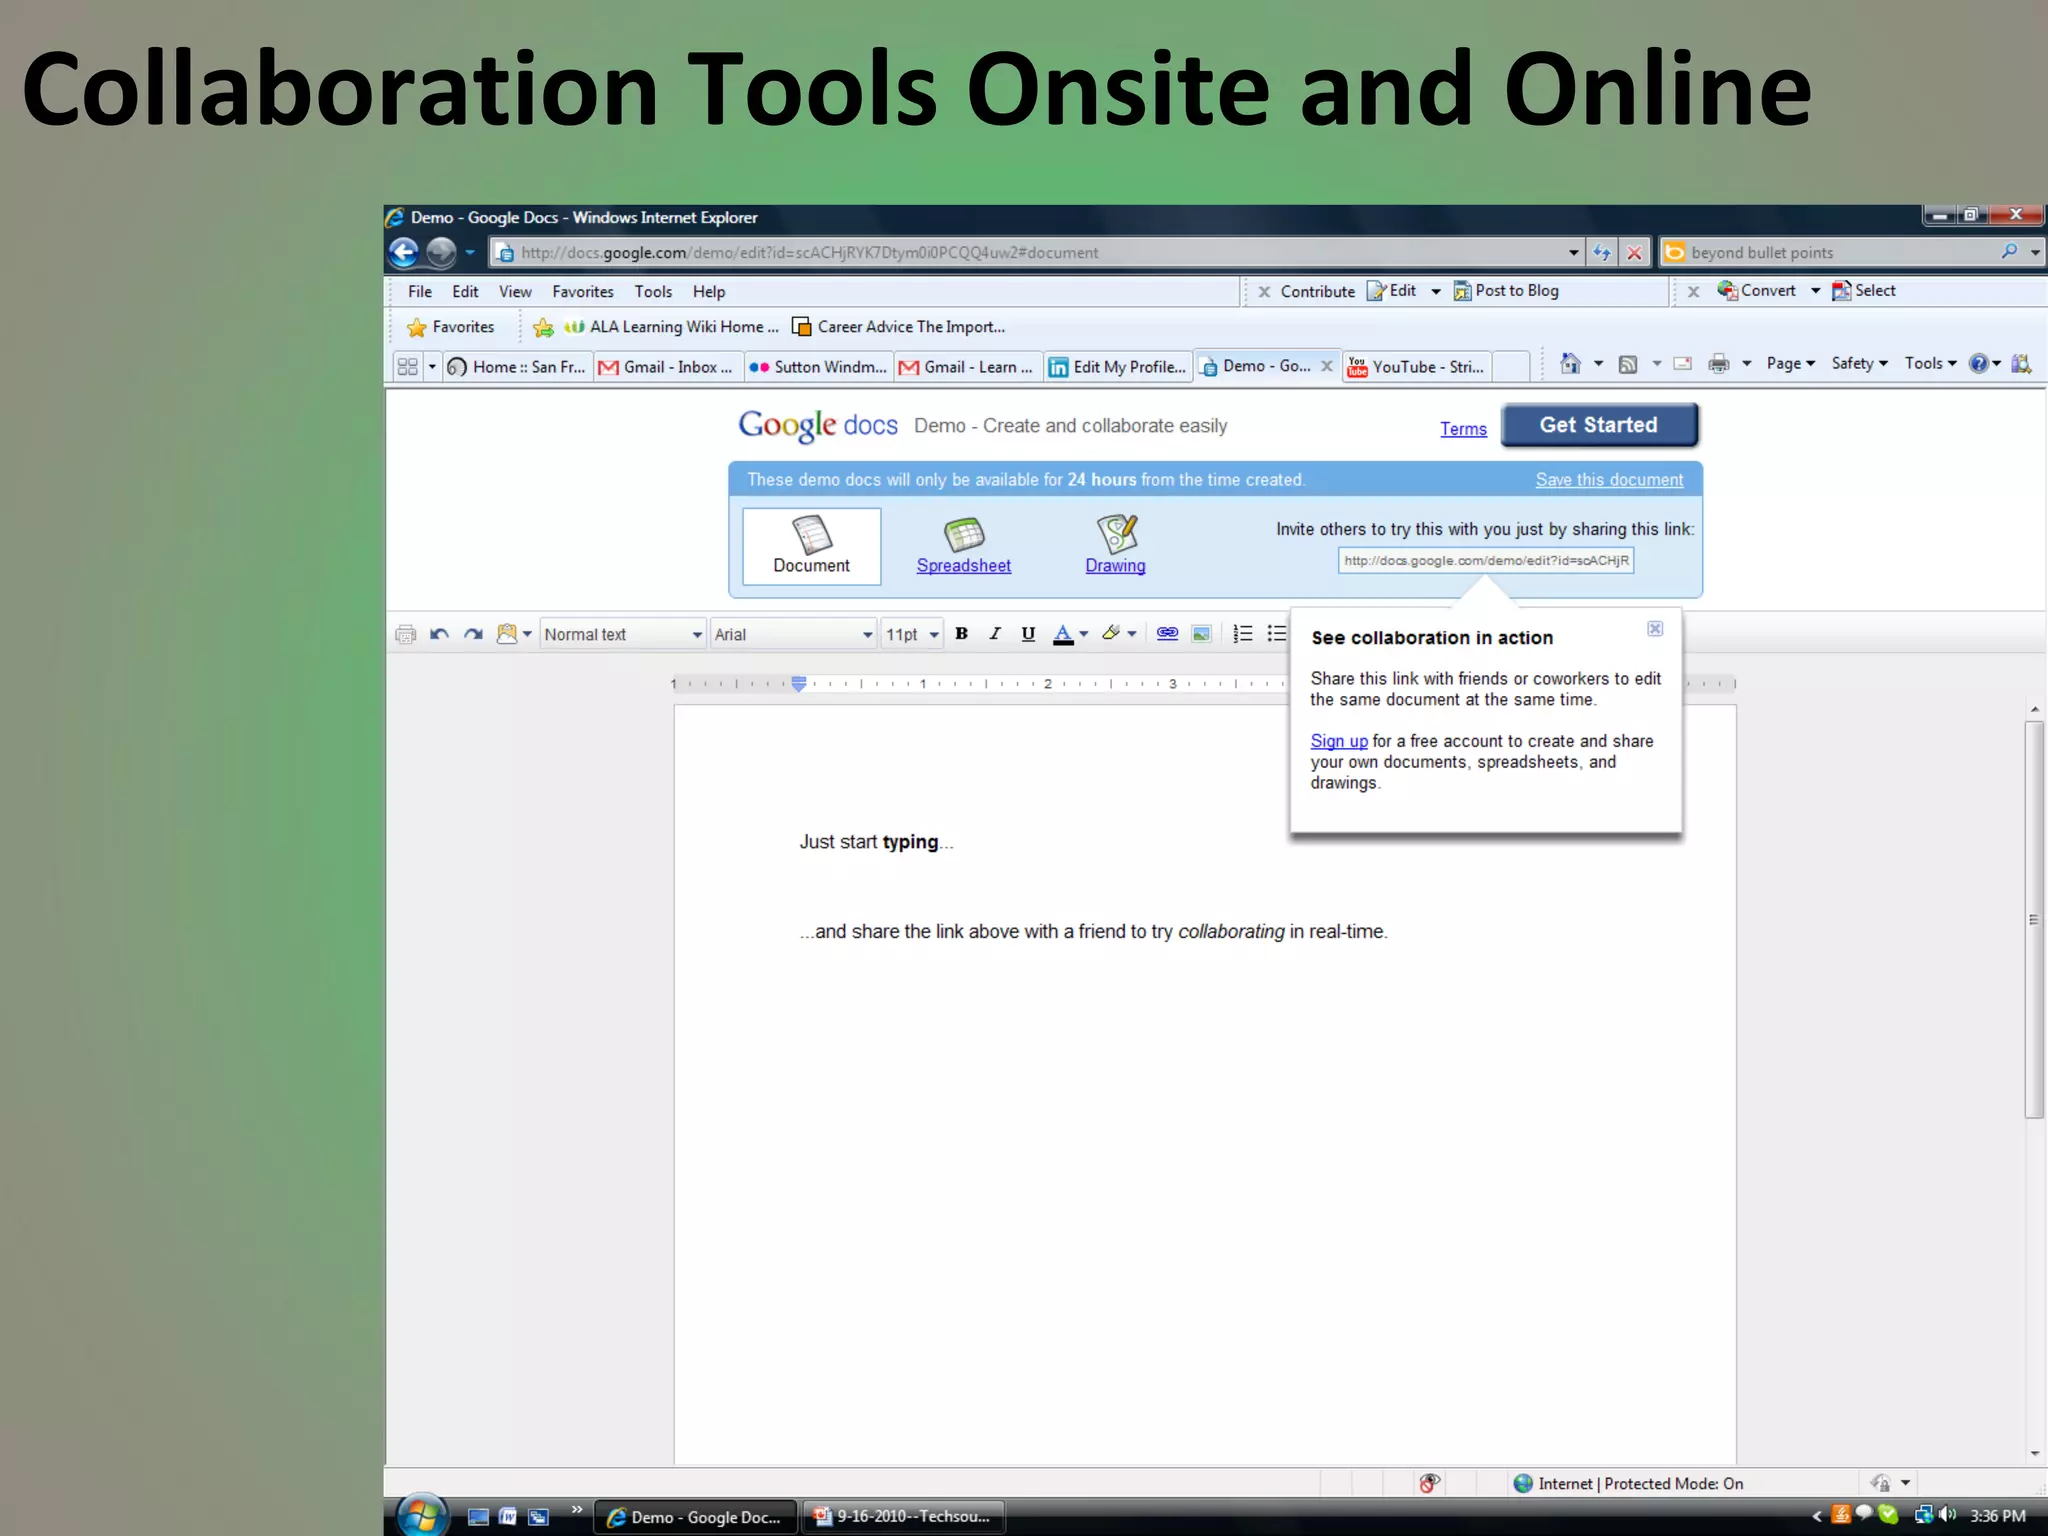Open the ALA Learning Wiki Home favorite
Screen dimensions: 2048x1536
(671, 327)
